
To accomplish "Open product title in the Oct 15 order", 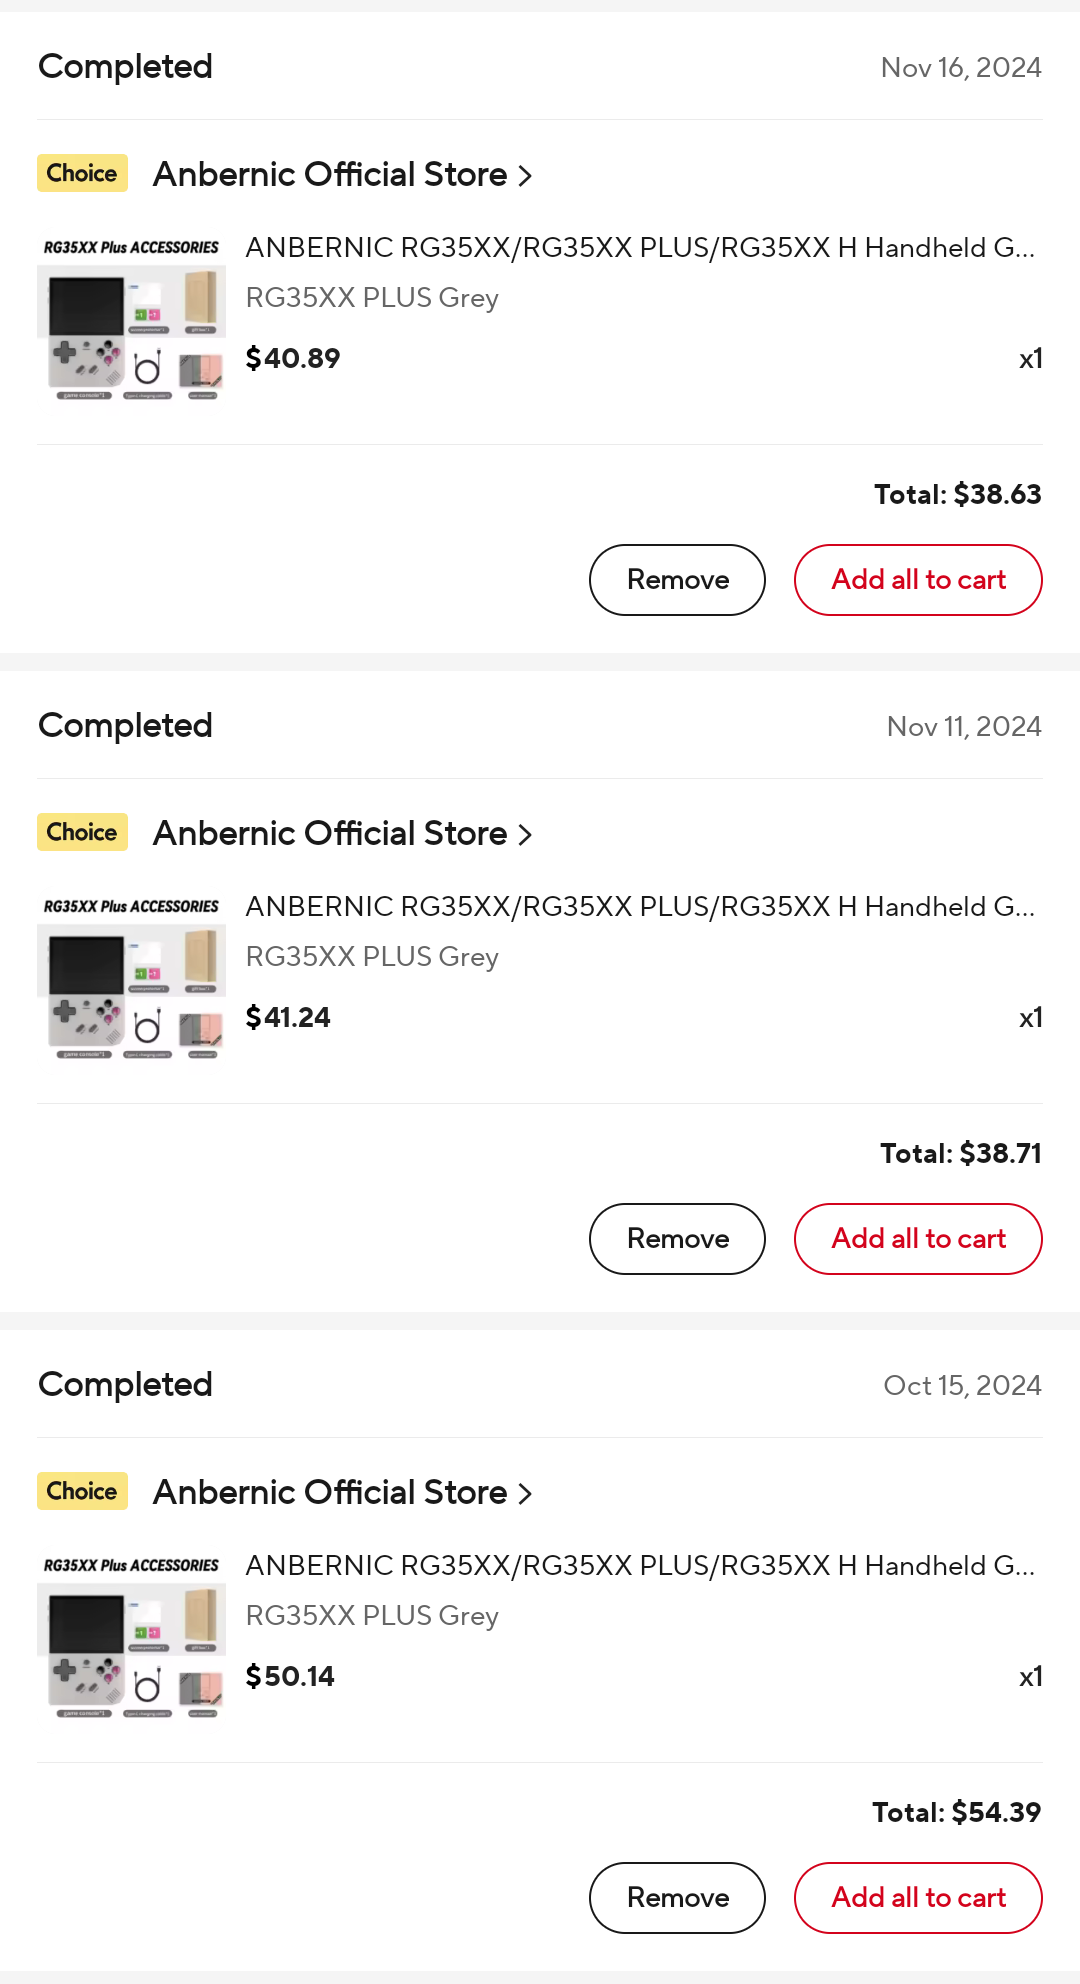I will click(x=640, y=1566).
